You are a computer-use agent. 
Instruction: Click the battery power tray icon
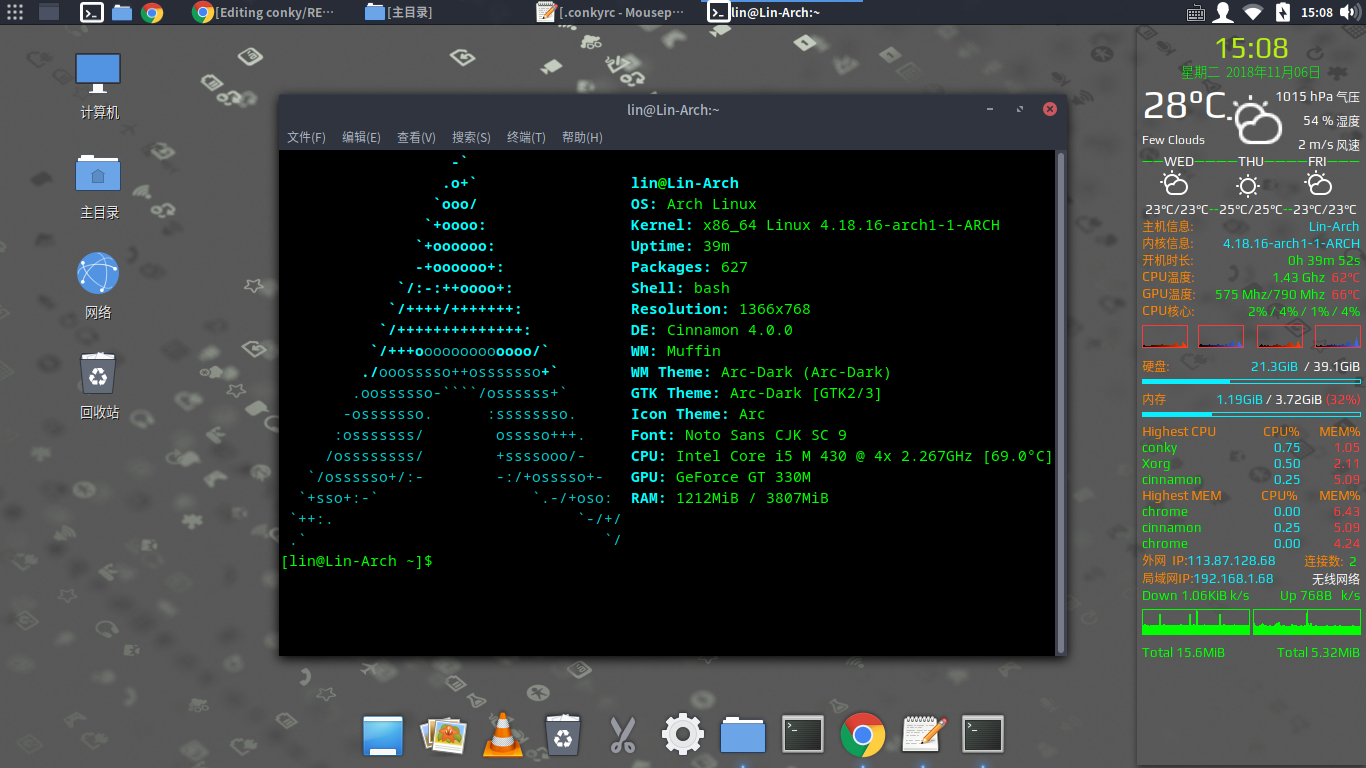click(1282, 13)
